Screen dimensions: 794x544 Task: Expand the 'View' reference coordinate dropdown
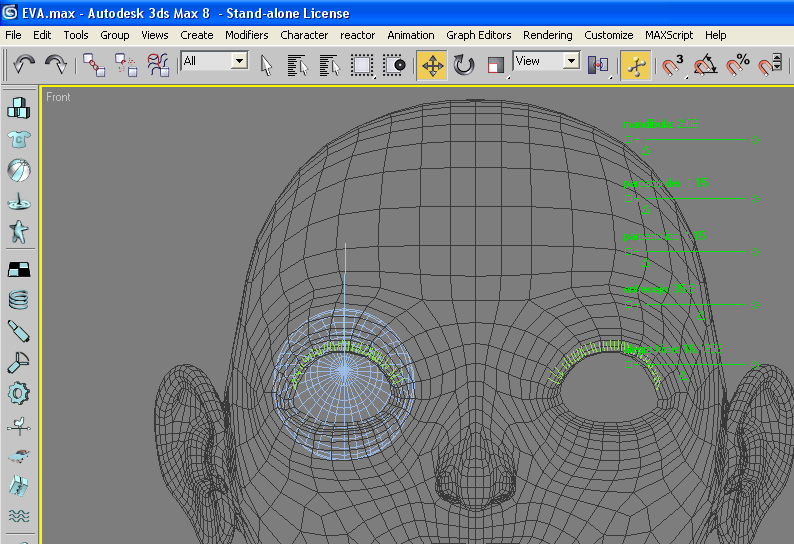(x=570, y=61)
